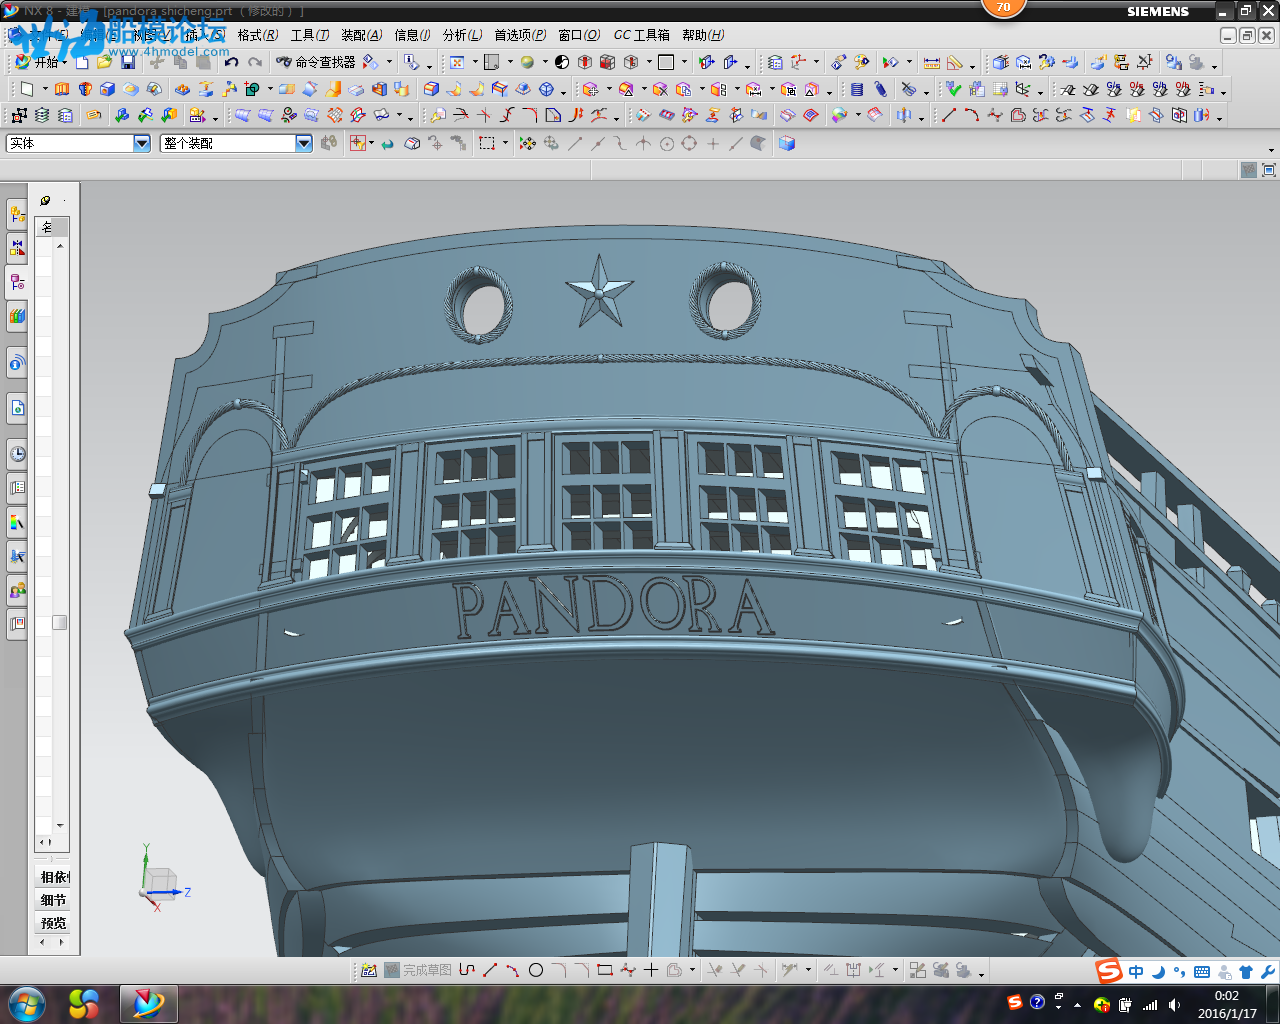Toggle the Snap to Quadrant Point option
This screenshot has width=1280, height=1024.
[x=689, y=143]
